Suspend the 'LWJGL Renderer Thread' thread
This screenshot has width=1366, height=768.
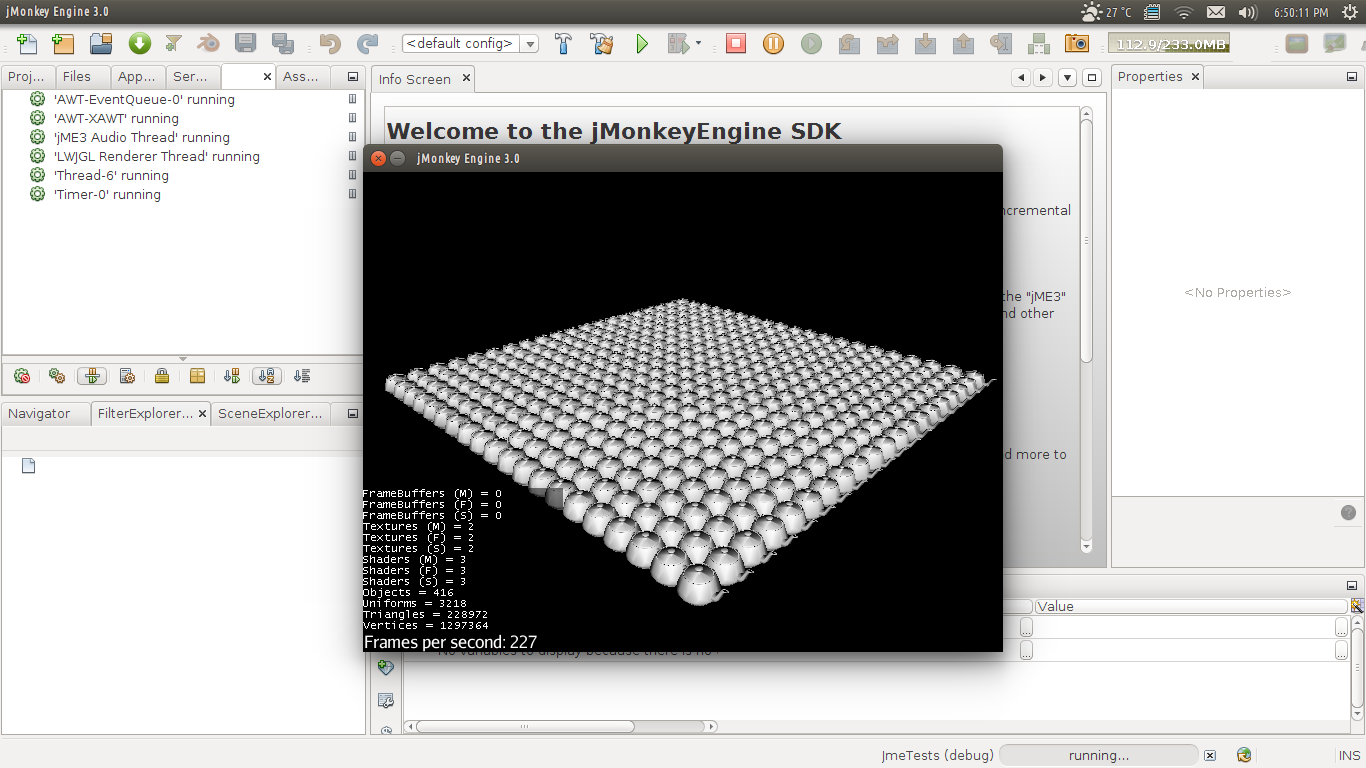352,156
